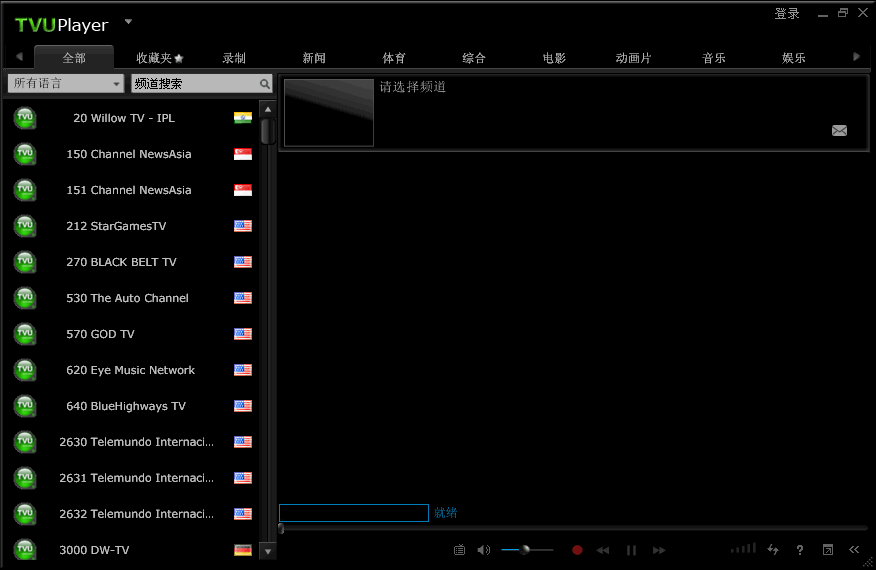Click the rewind button
876x570 pixels.
point(603,550)
